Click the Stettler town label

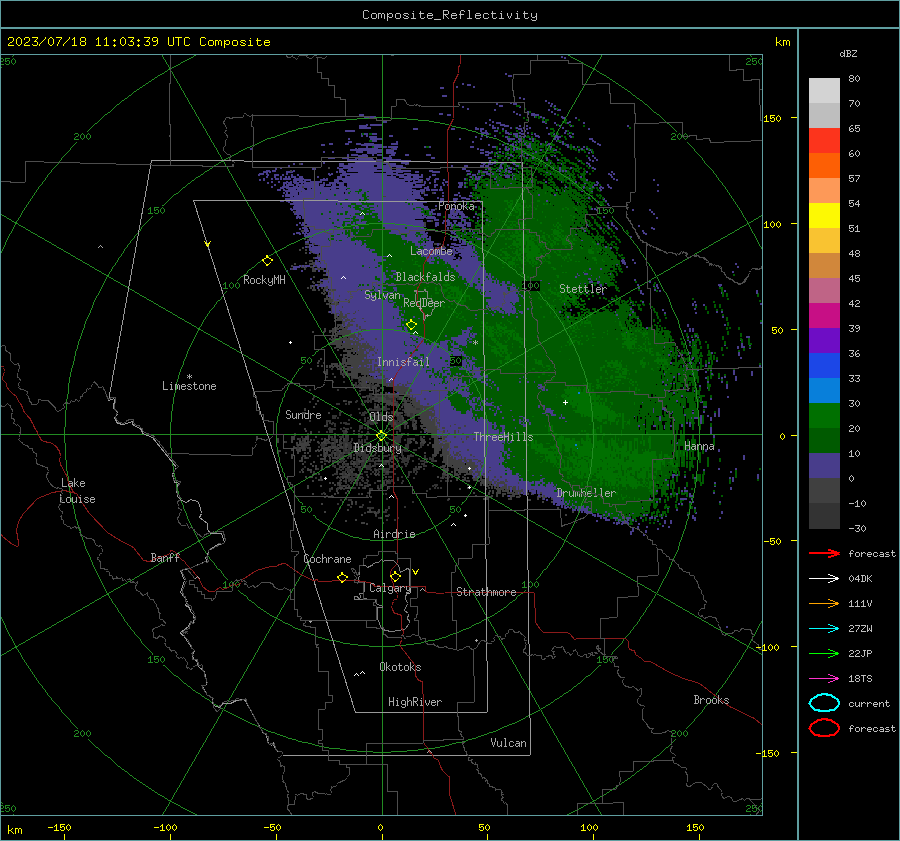click(583, 289)
